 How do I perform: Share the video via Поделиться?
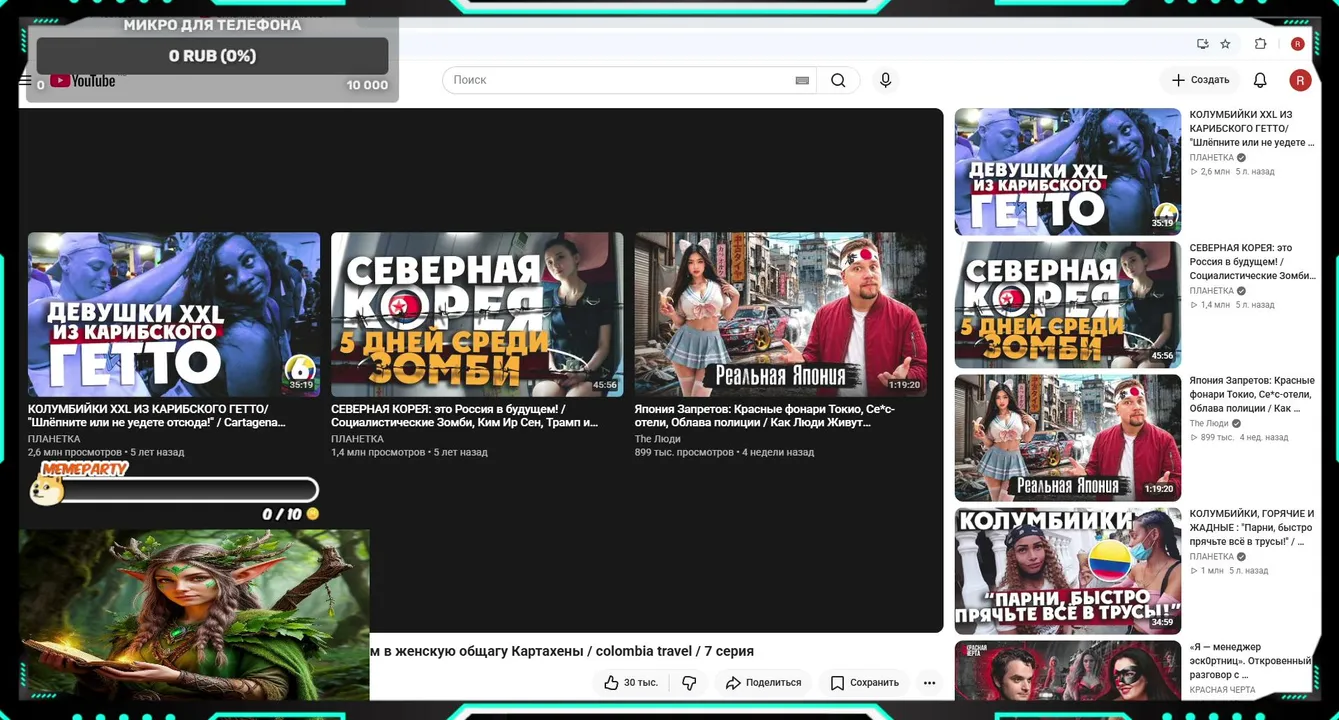(x=763, y=682)
